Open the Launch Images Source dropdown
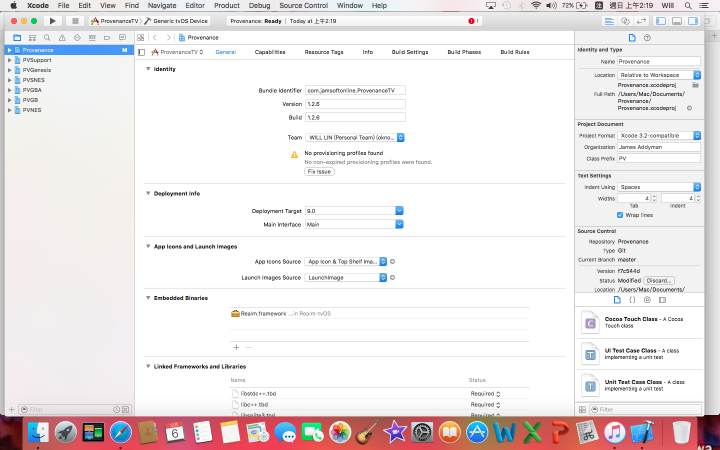 click(x=346, y=278)
